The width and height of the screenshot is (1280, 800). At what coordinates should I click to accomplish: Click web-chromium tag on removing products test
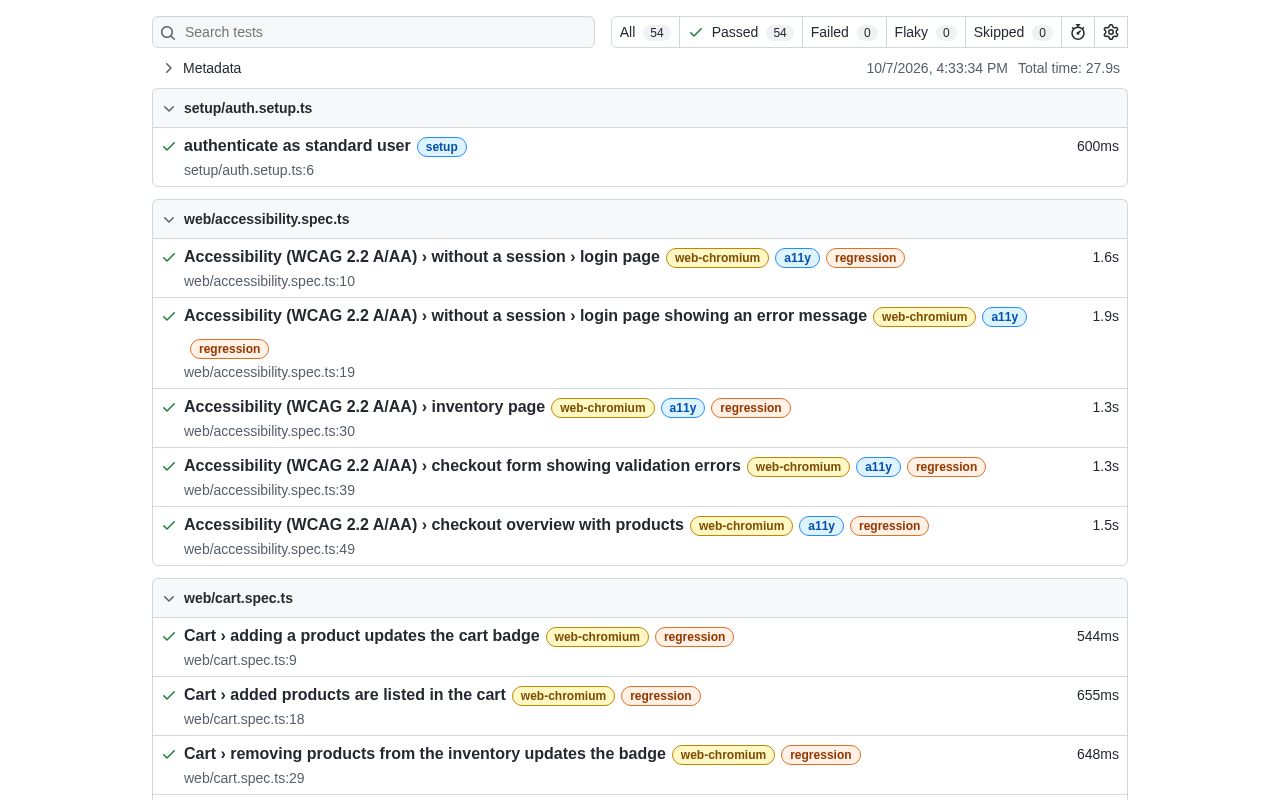(x=723, y=755)
